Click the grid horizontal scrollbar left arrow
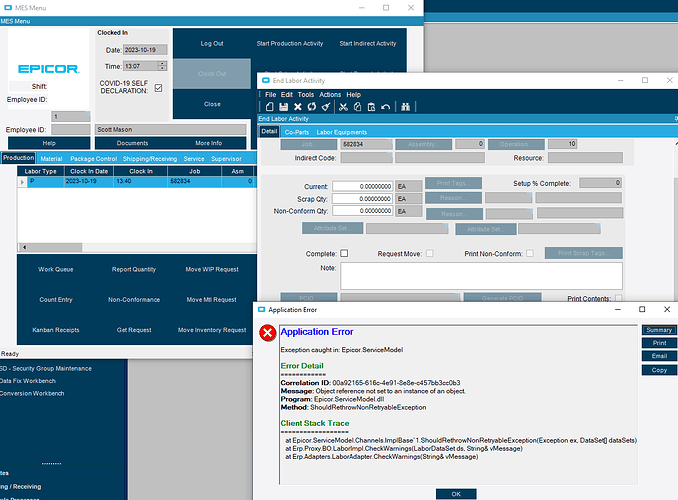The height and width of the screenshot is (500, 678). tap(25, 247)
